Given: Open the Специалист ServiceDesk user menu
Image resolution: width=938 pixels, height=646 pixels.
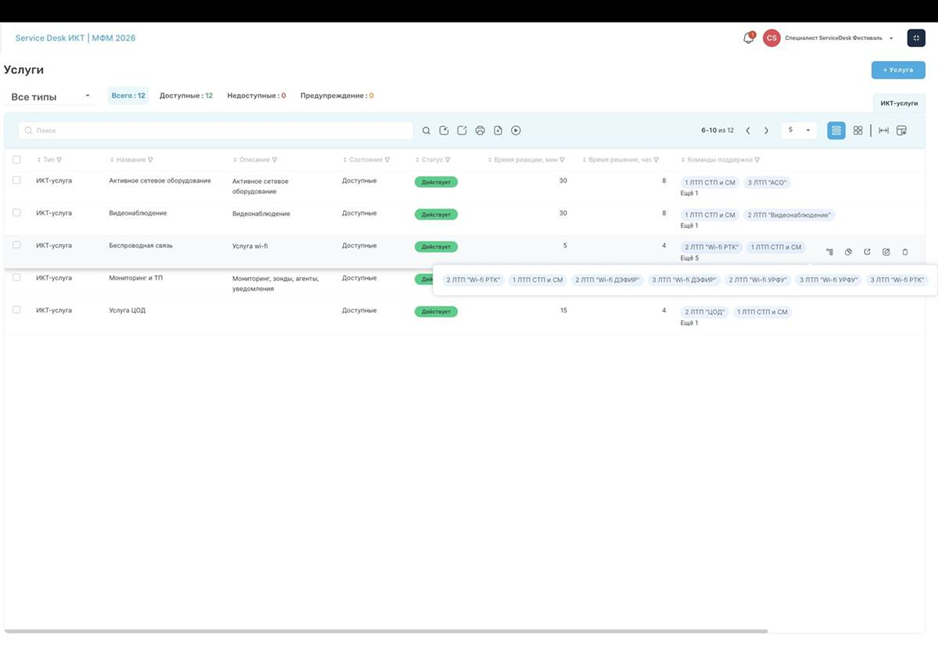Looking at the screenshot, I should (x=839, y=38).
